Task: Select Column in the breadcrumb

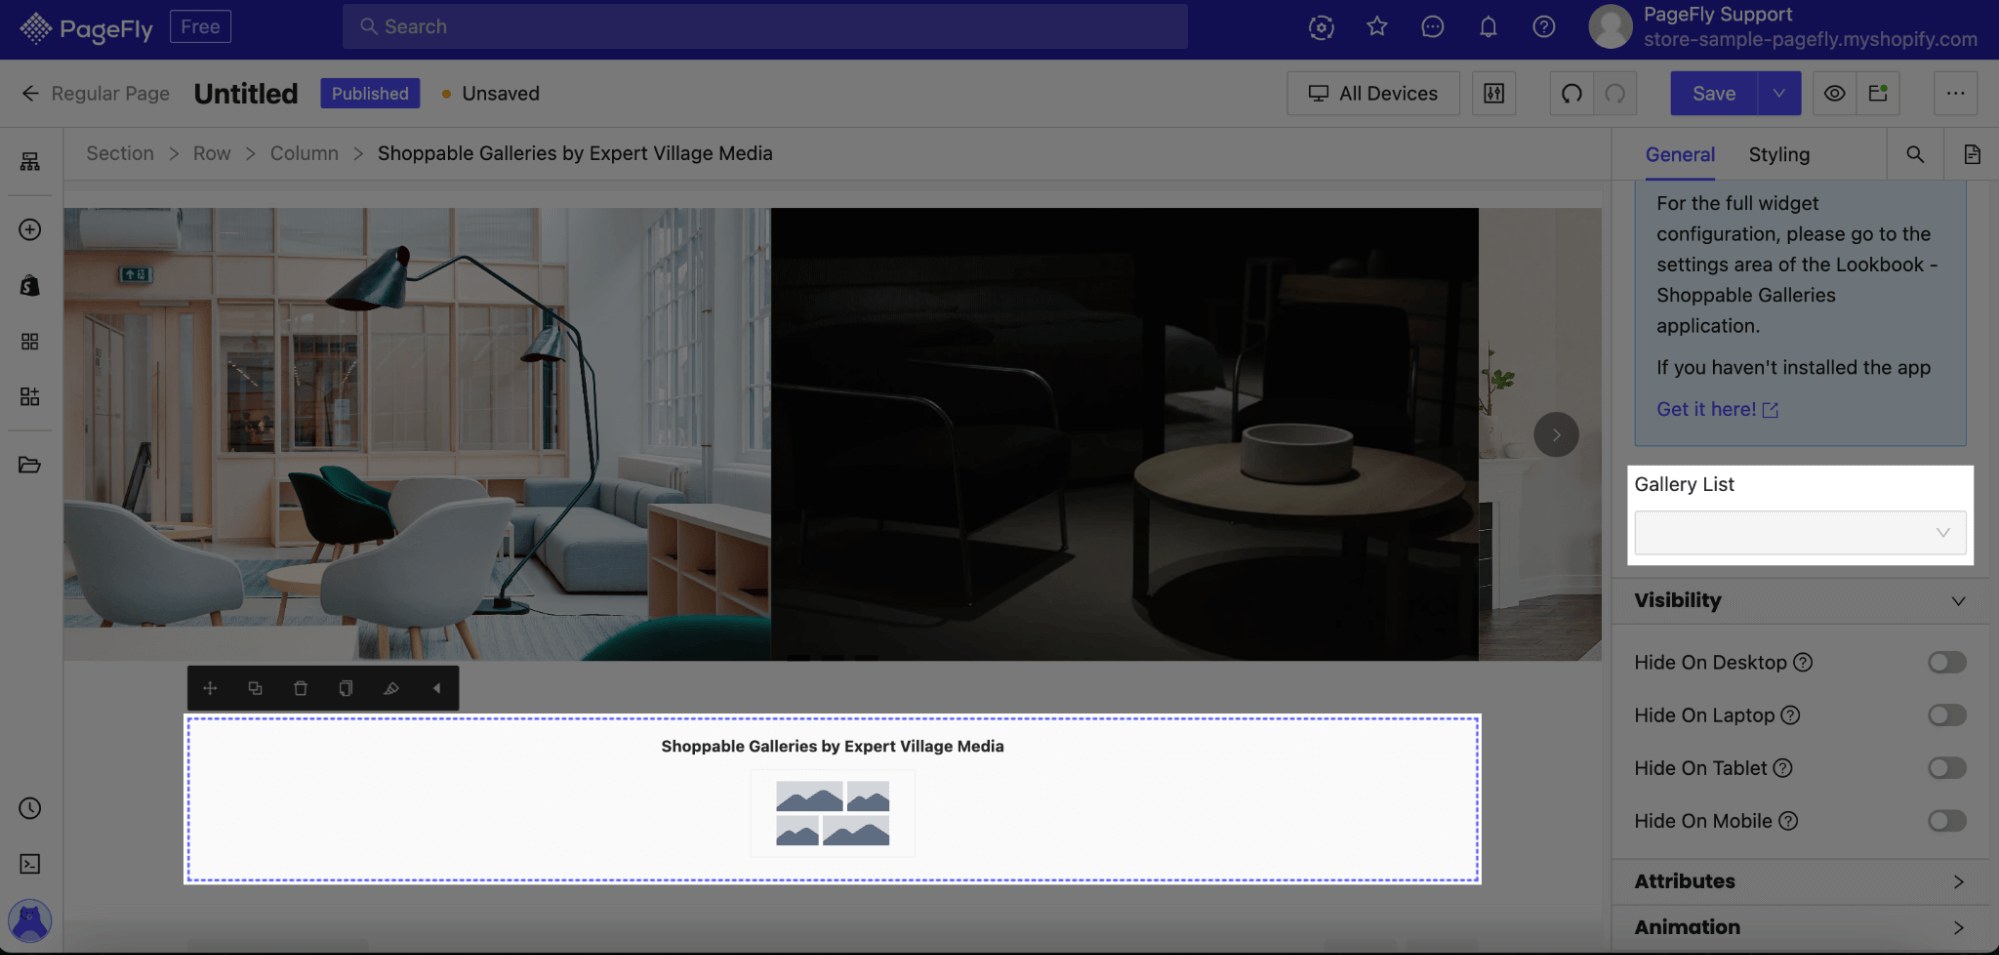Action: point(304,153)
